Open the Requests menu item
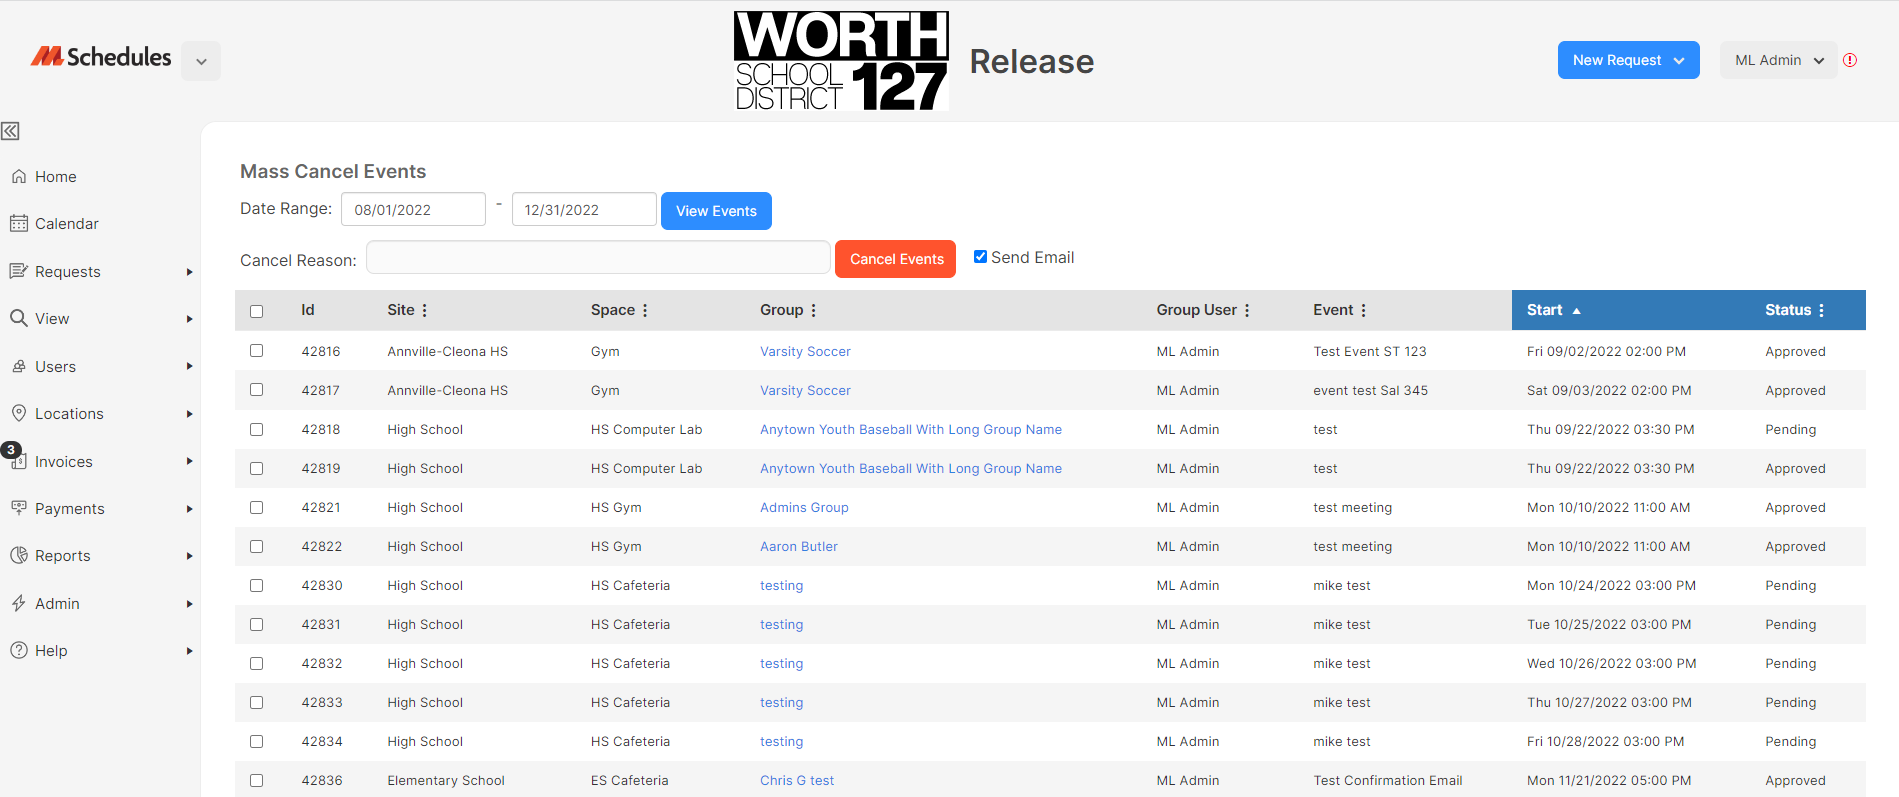This screenshot has width=1899, height=797. [68, 272]
